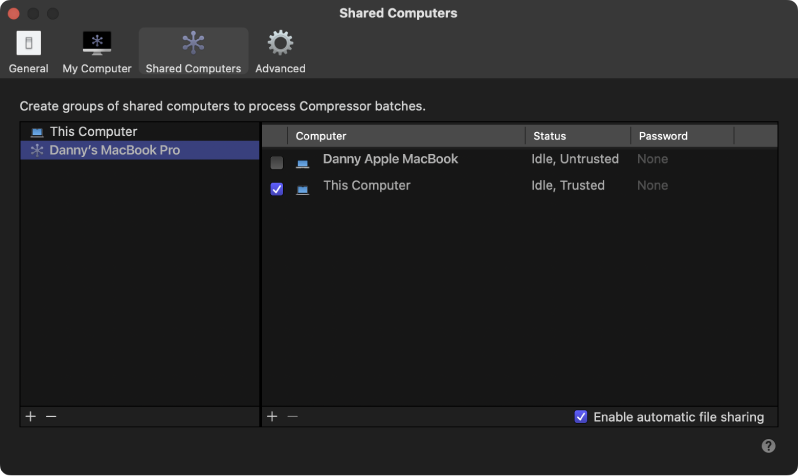Open the General preferences pane

28,51
